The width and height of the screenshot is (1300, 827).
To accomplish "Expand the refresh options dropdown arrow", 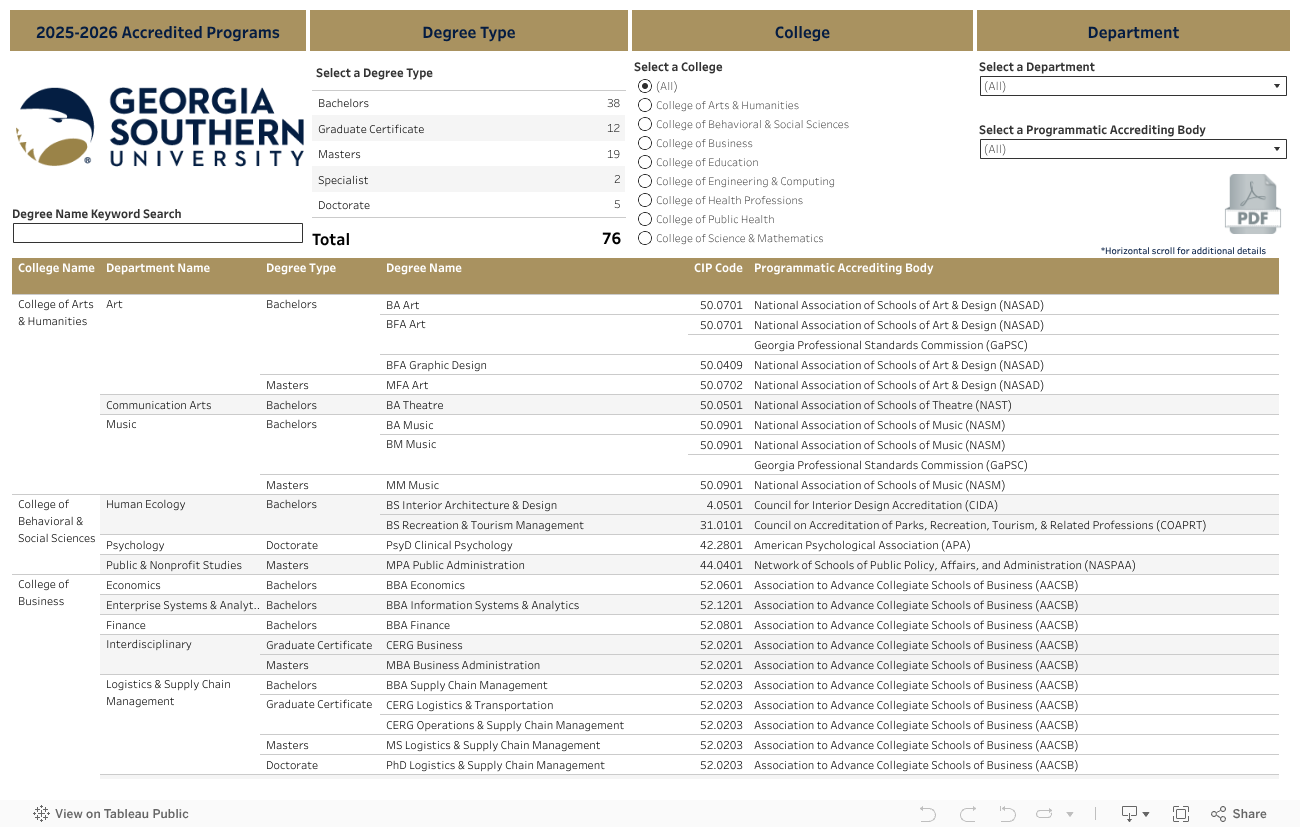I will tap(1070, 814).
